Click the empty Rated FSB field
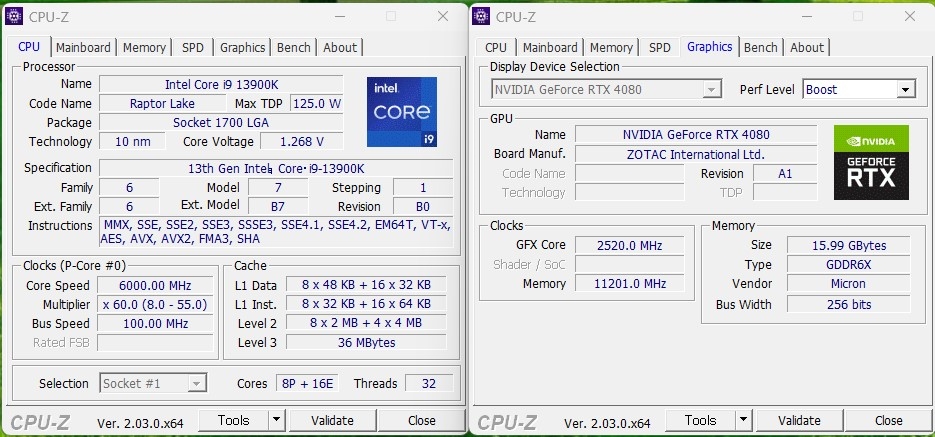 pos(155,342)
